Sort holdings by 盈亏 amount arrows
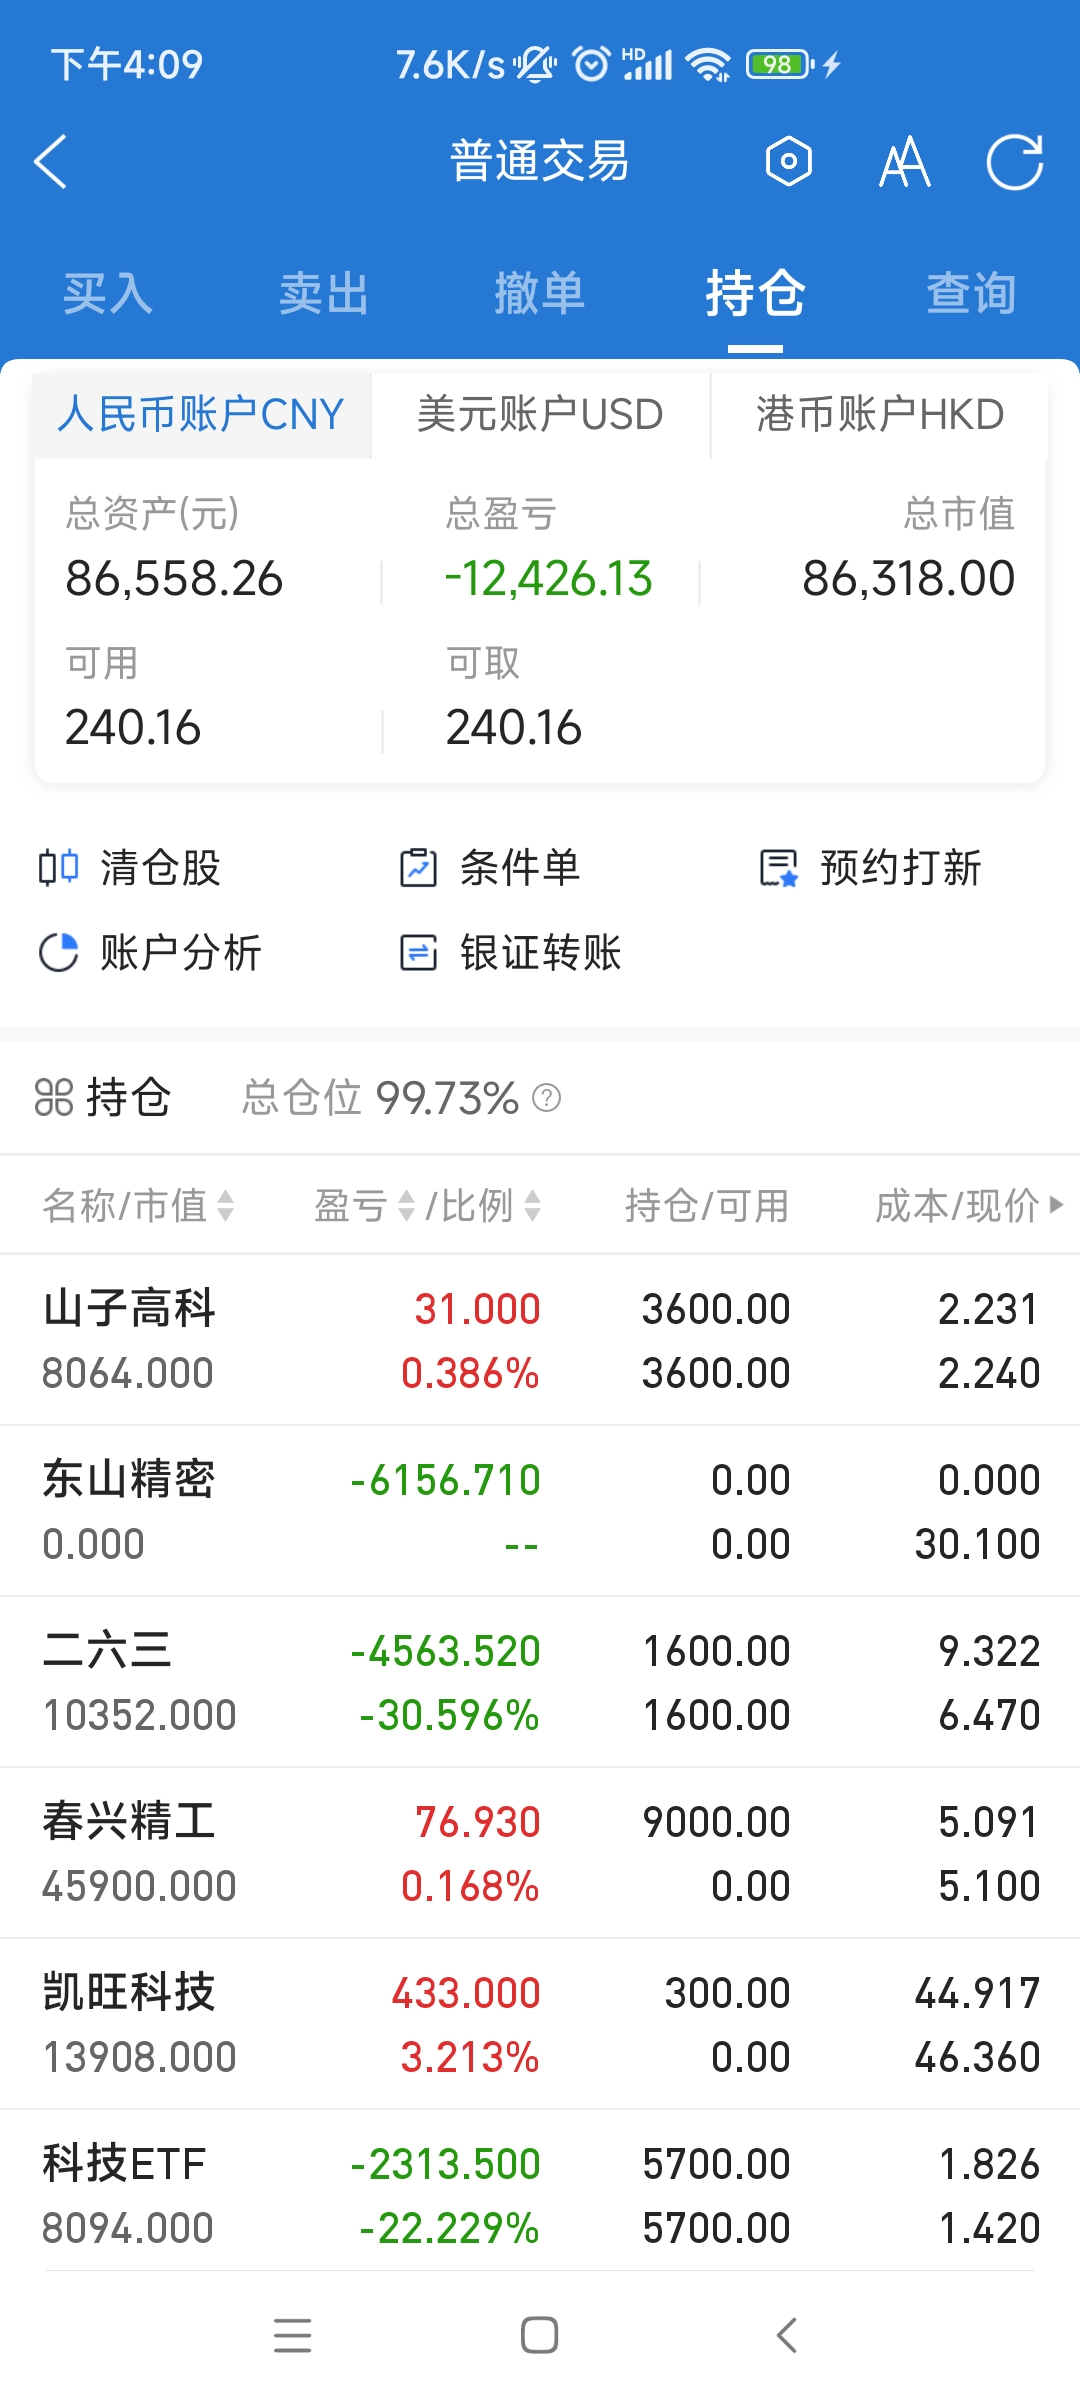Viewport: 1080px width, 2400px height. coord(406,1206)
